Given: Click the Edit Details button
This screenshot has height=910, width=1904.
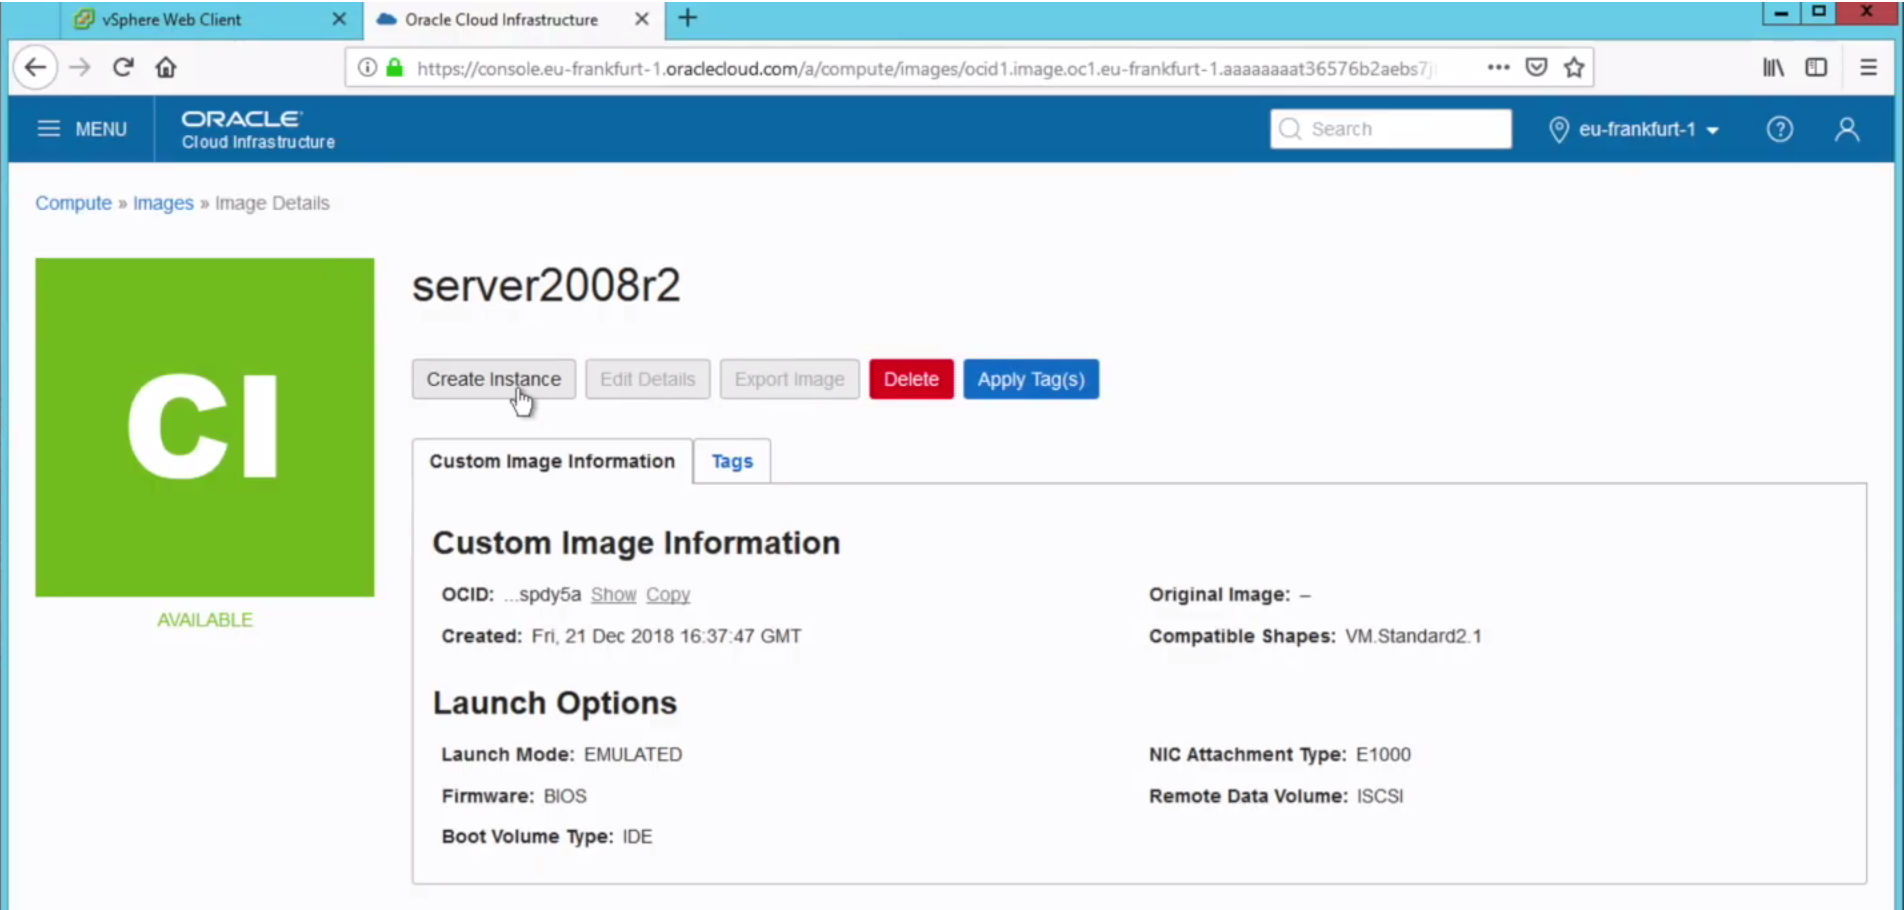Looking at the screenshot, I should pyautogui.click(x=648, y=379).
